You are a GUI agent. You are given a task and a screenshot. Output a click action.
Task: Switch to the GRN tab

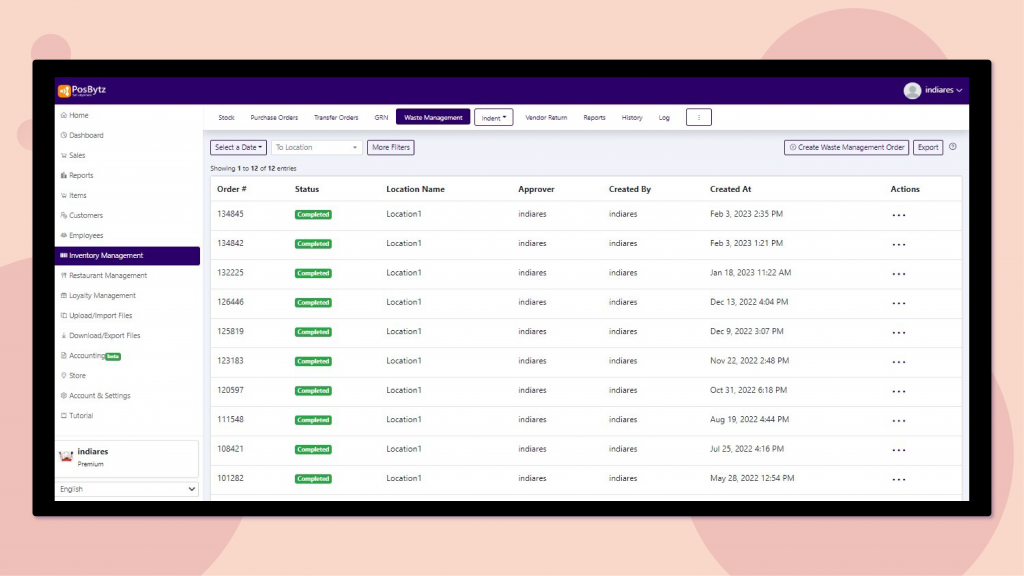click(381, 116)
